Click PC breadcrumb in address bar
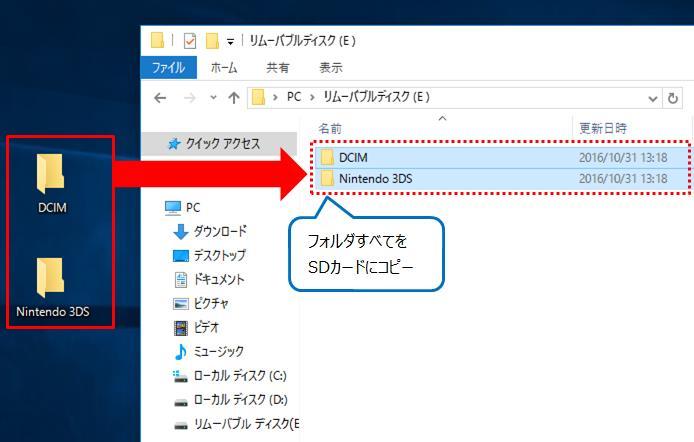Screen dimensions: 694x442 click(x=294, y=97)
